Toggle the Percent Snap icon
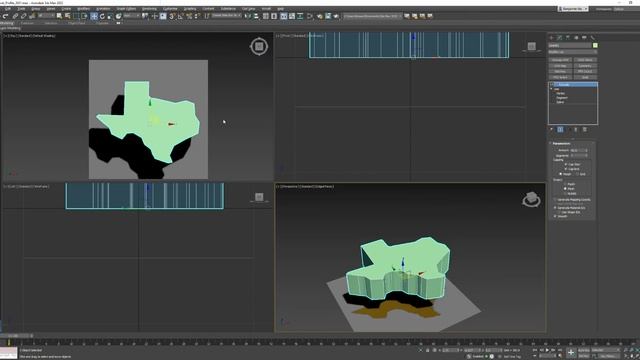 pyautogui.click(x=189, y=16)
